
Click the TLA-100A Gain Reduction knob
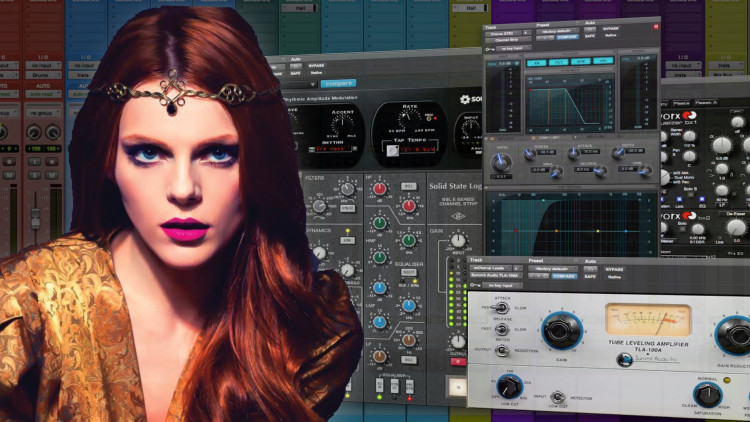point(734,336)
